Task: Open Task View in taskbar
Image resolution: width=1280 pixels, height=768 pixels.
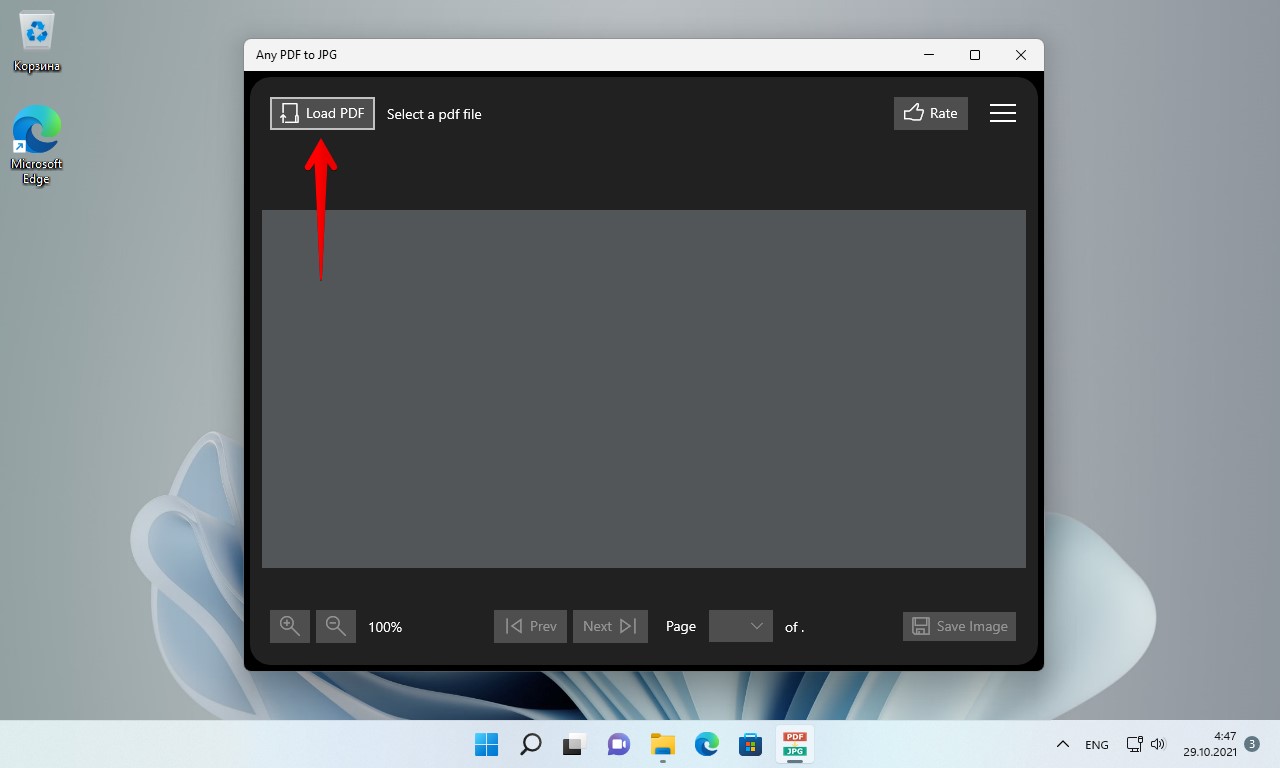Action: click(x=574, y=744)
